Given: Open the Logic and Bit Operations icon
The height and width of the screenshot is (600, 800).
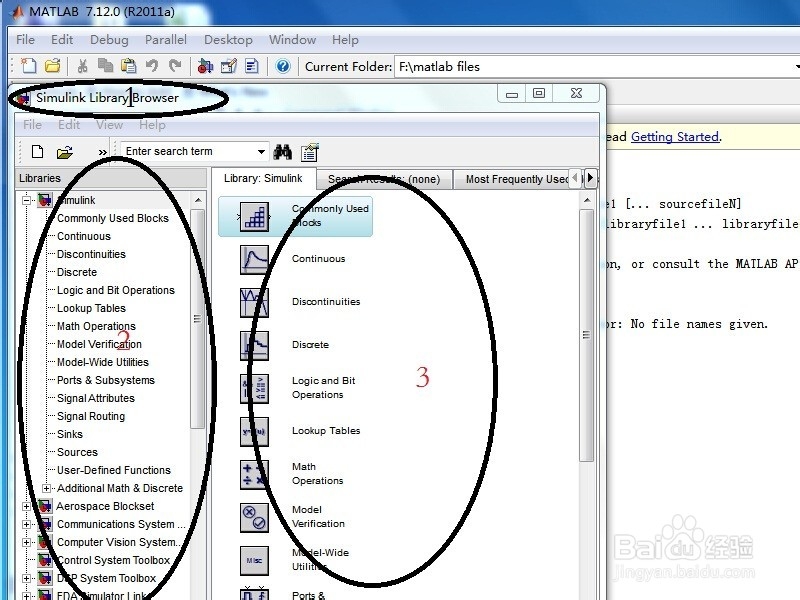Looking at the screenshot, I should 254,388.
